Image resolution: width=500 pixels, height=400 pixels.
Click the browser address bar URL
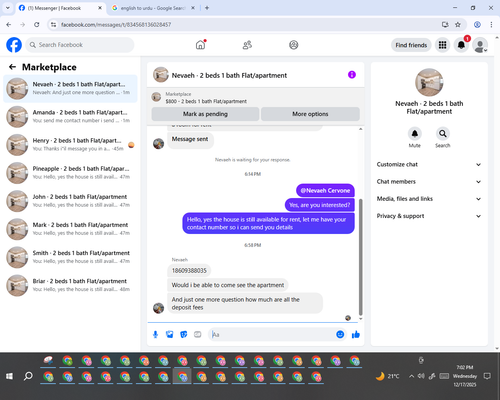click(116, 25)
